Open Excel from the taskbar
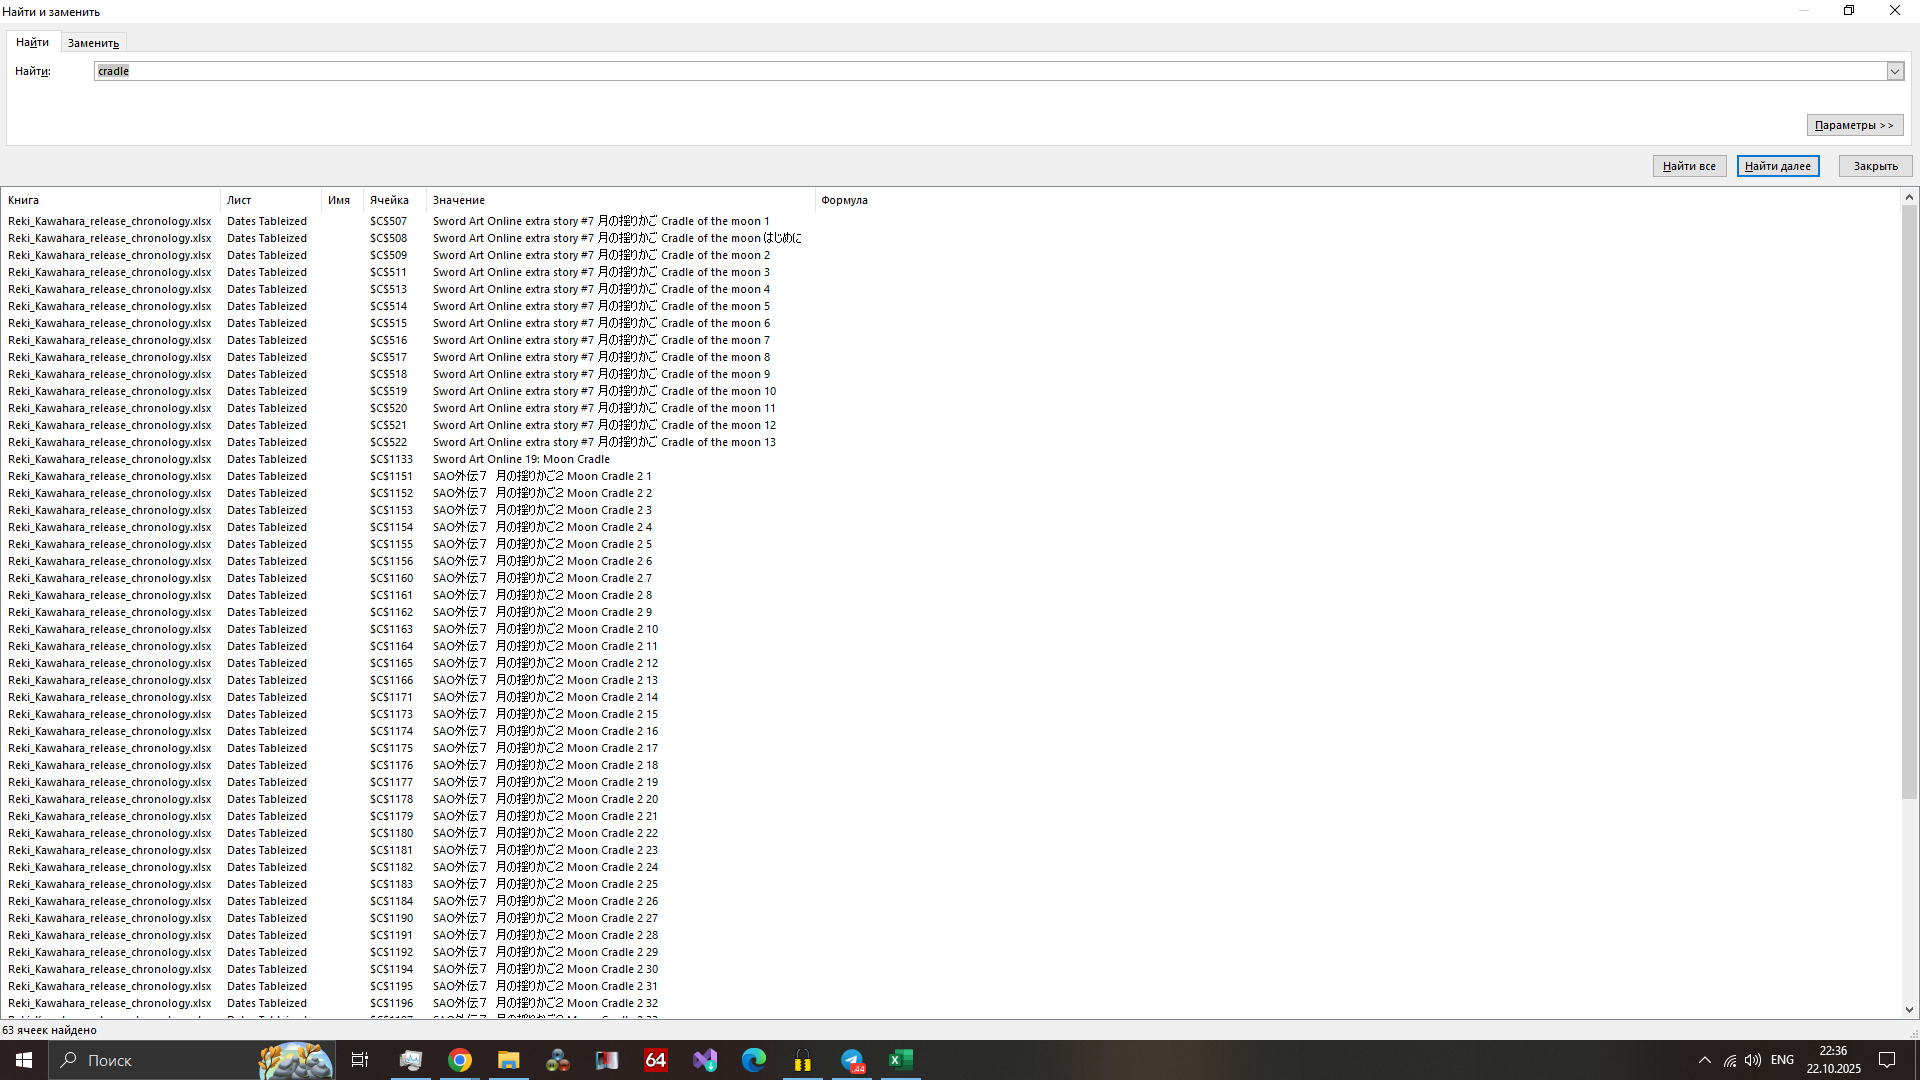Image resolution: width=1920 pixels, height=1080 pixels. tap(900, 1060)
